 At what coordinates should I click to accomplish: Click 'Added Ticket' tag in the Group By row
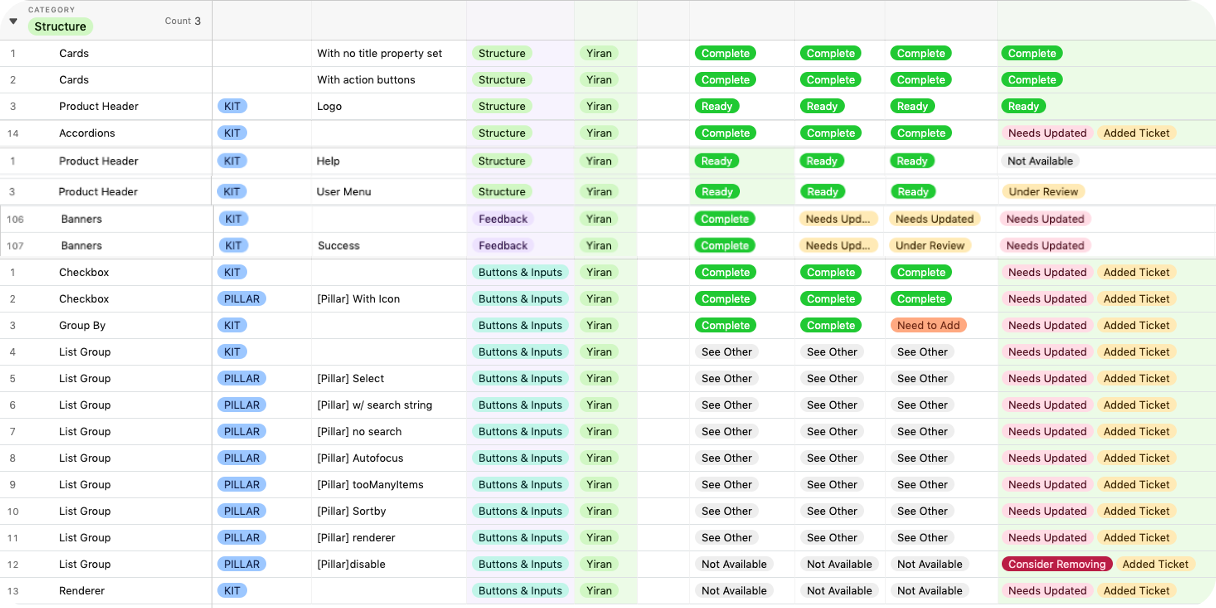(x=1137, y=326)
